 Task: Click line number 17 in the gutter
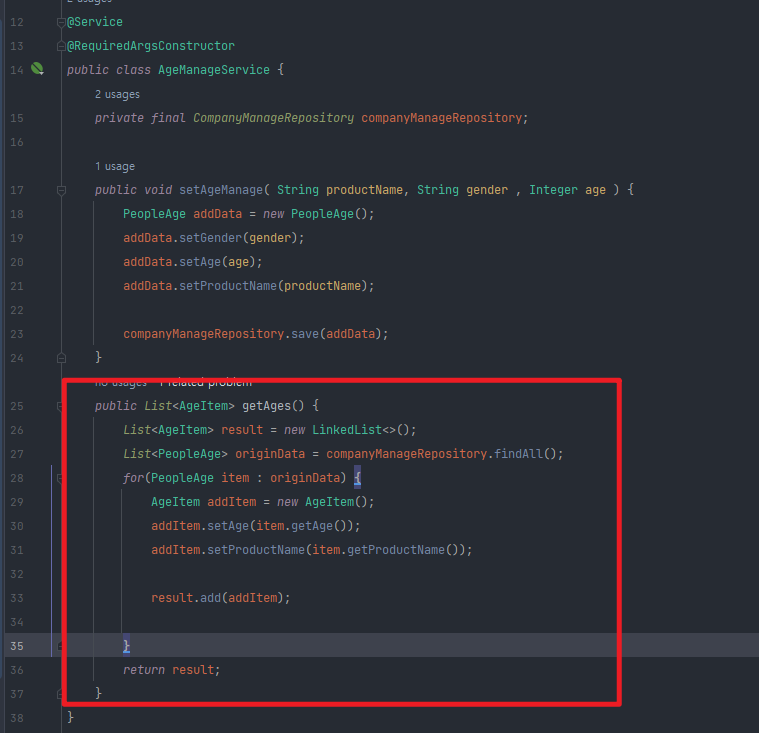(x=16, y=190)
